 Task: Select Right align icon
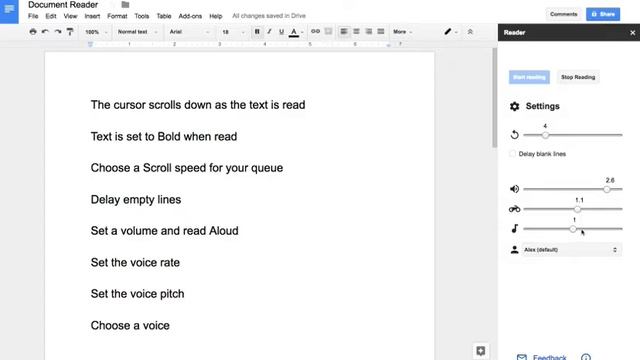pyautogui.click(x=369, y=31)
